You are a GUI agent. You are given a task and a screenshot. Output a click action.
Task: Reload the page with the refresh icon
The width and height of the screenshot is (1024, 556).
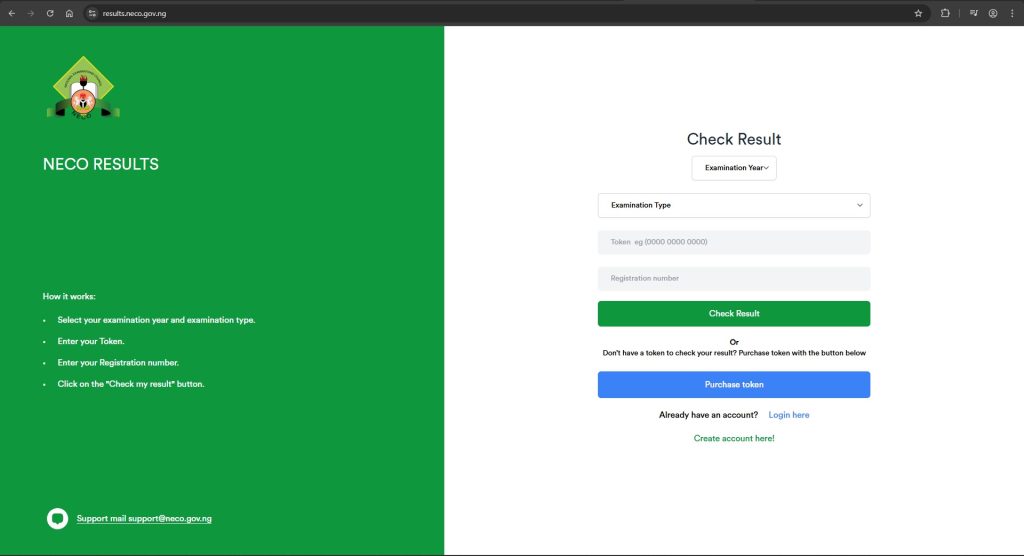click(50, 13)
